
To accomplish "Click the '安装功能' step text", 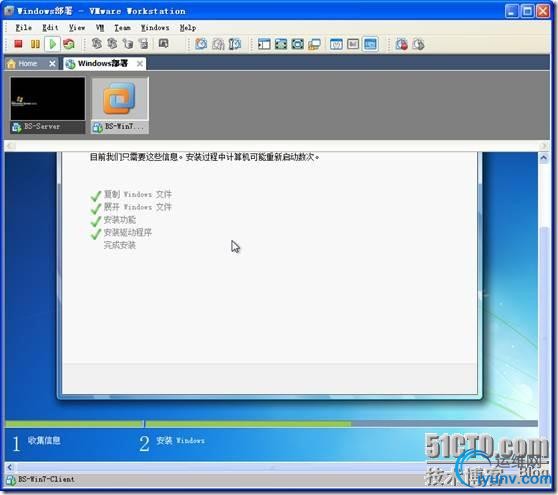I will pos(120,220).
